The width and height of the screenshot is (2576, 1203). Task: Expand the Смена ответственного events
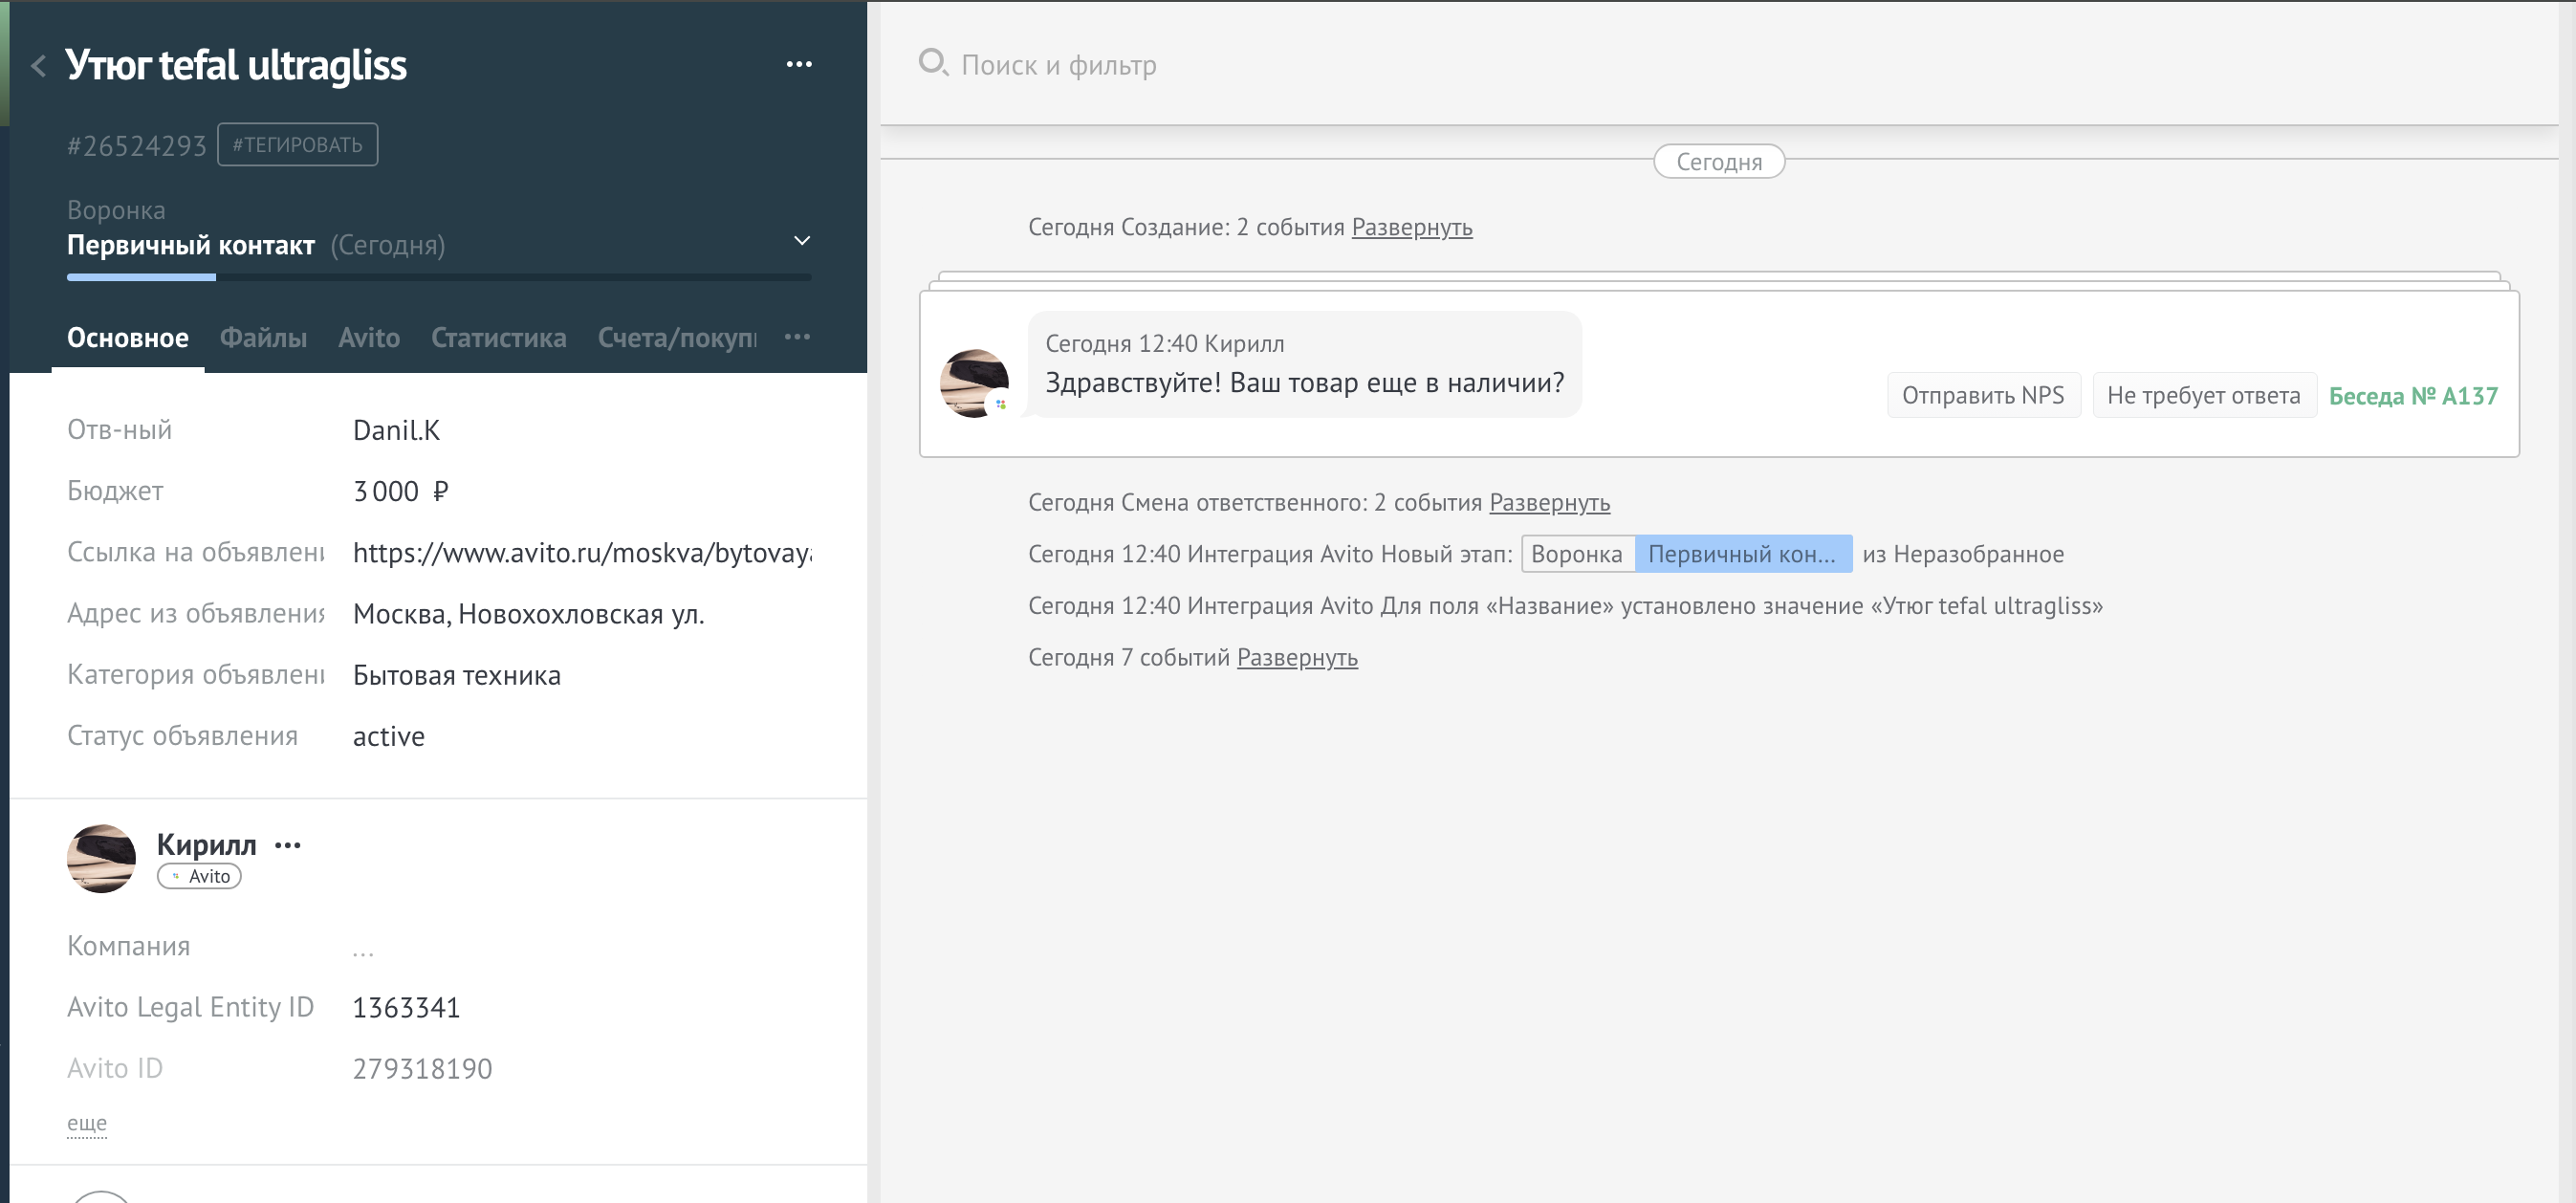coord(1549,502)
